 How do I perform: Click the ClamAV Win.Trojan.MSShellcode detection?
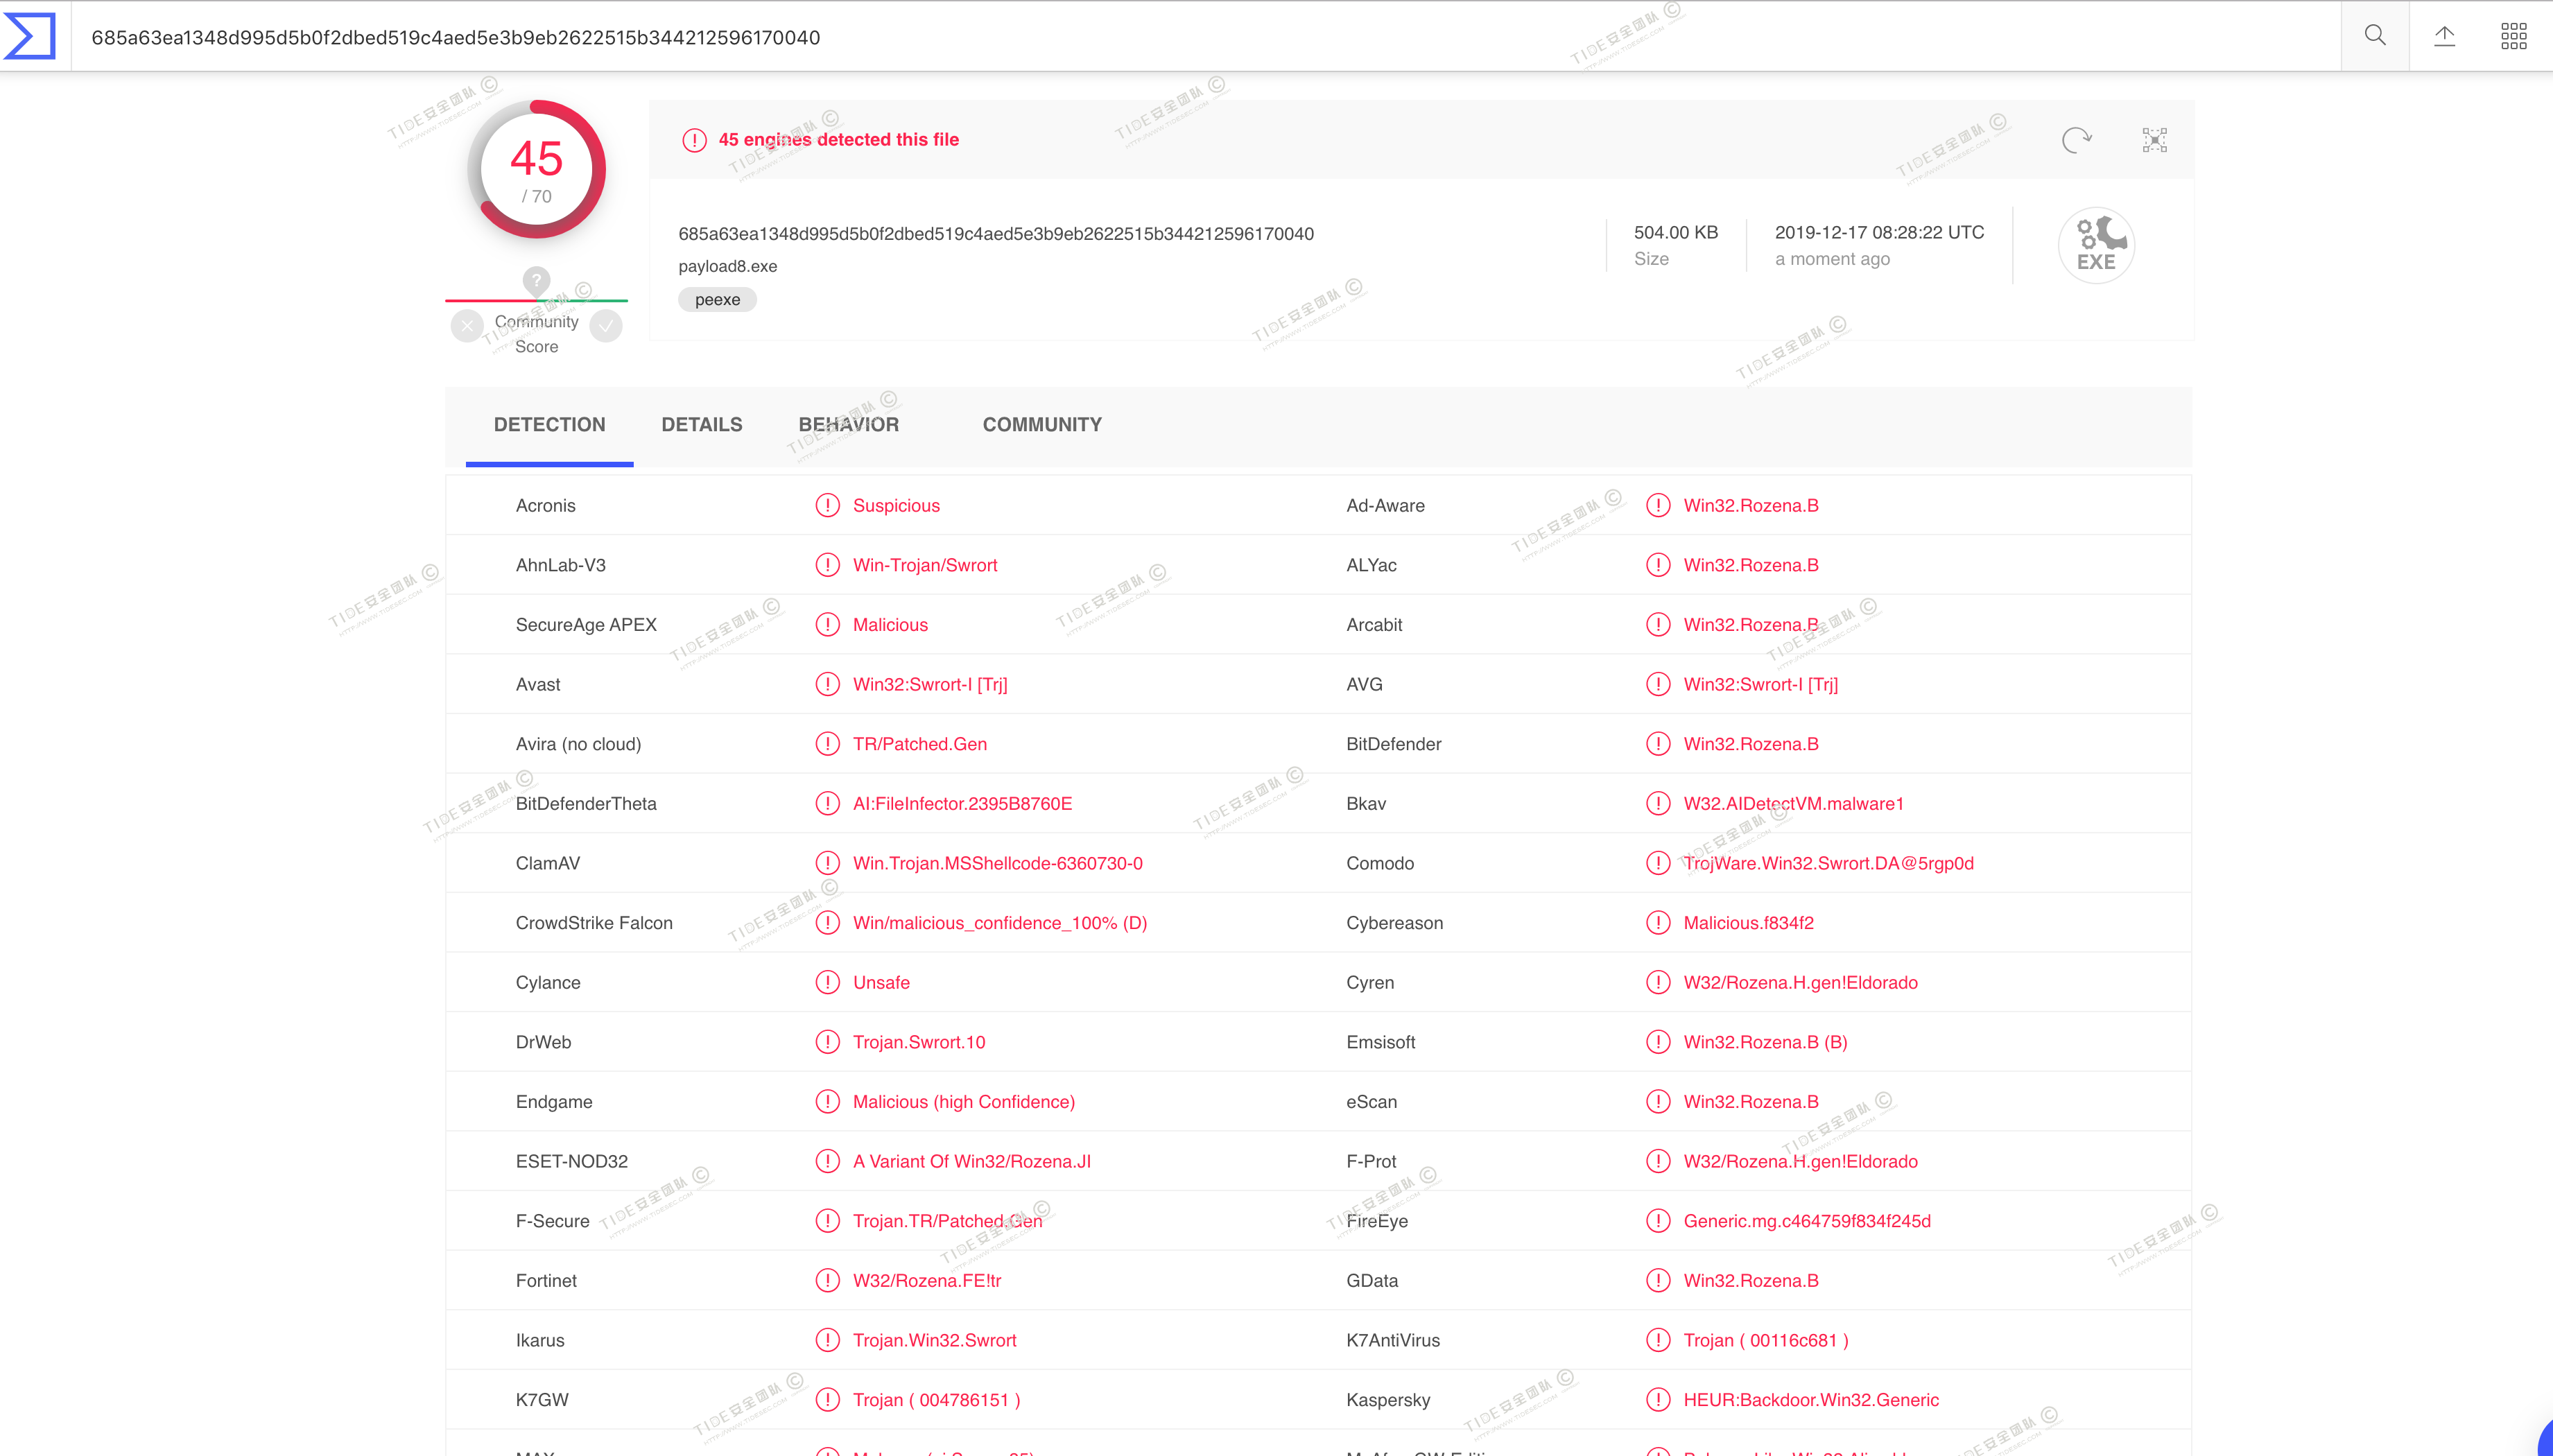click(x=997, y=863)
